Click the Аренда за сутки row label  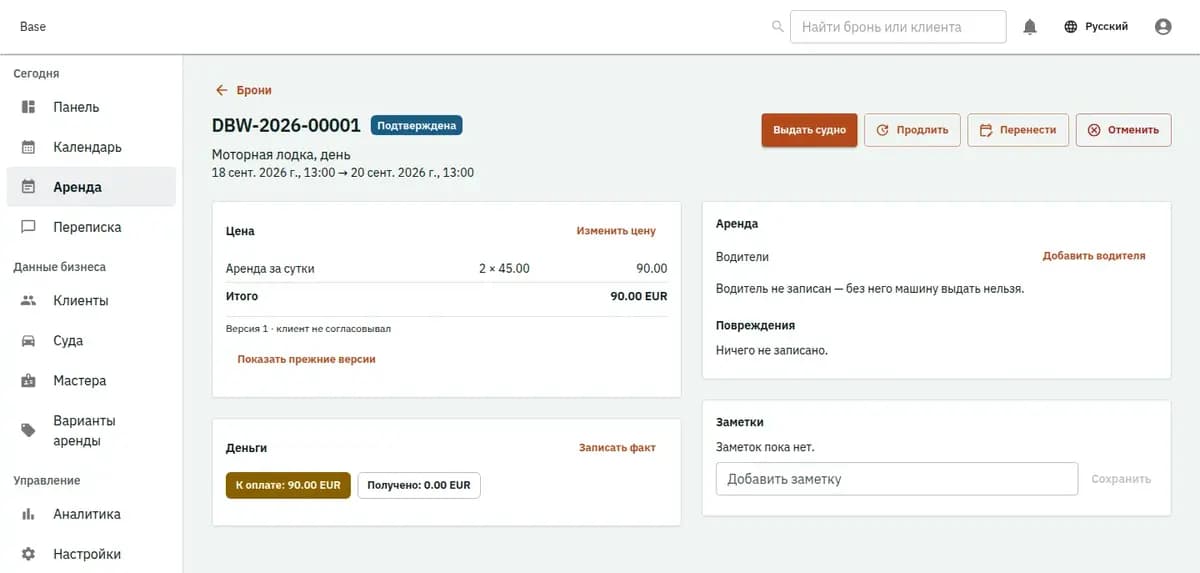point(270,269)
